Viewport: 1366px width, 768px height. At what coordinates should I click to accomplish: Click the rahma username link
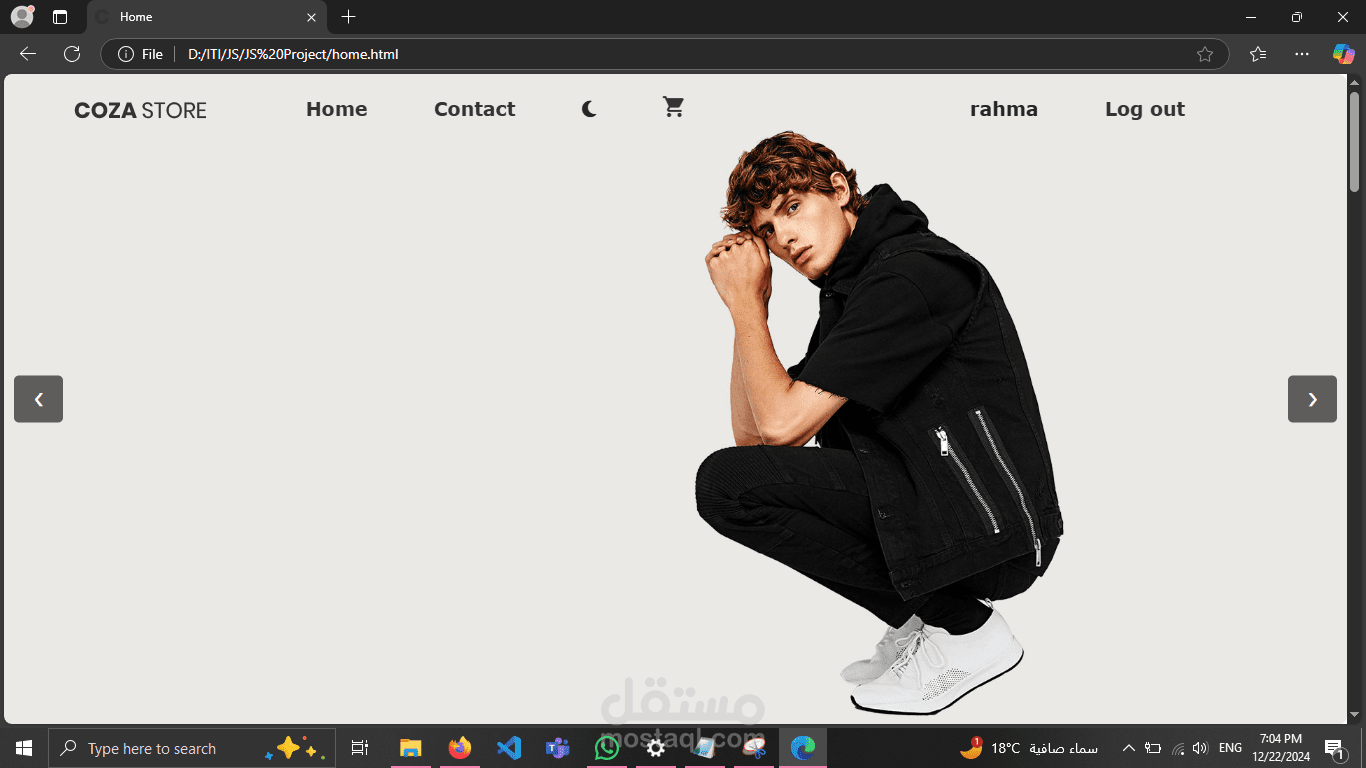coord(1003,109)
